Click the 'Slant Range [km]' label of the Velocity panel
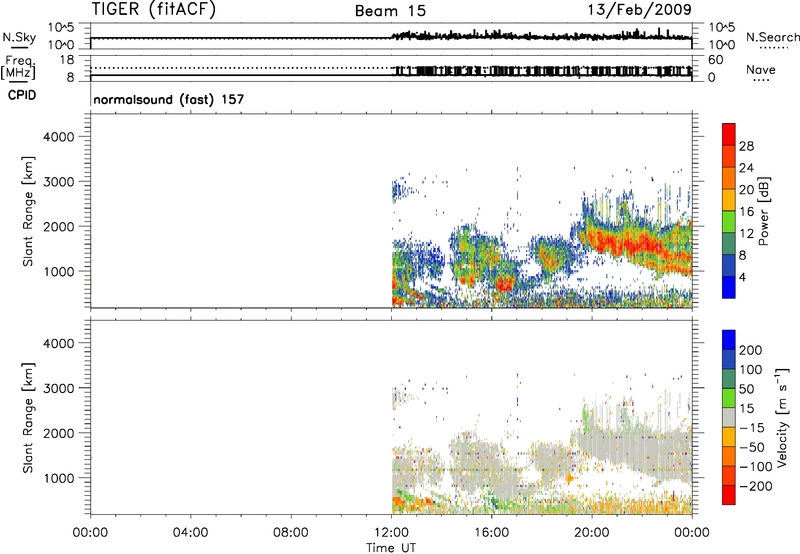The height and width of the screenshot is (554, 800). (x=28, y=418)
